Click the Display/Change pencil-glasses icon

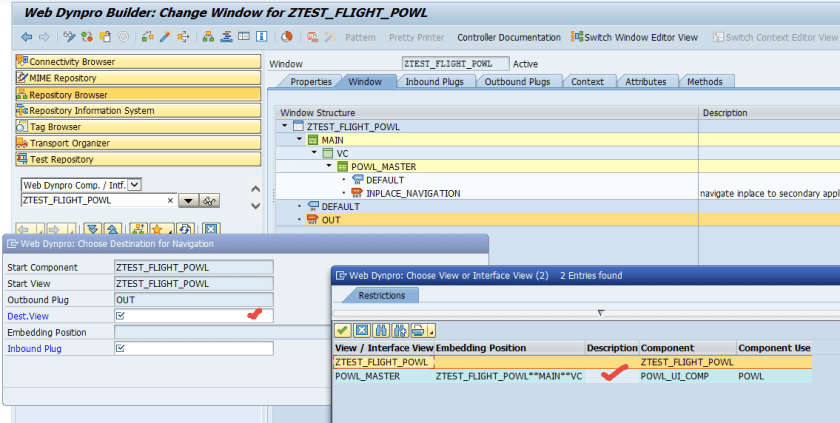coord(69,37)
